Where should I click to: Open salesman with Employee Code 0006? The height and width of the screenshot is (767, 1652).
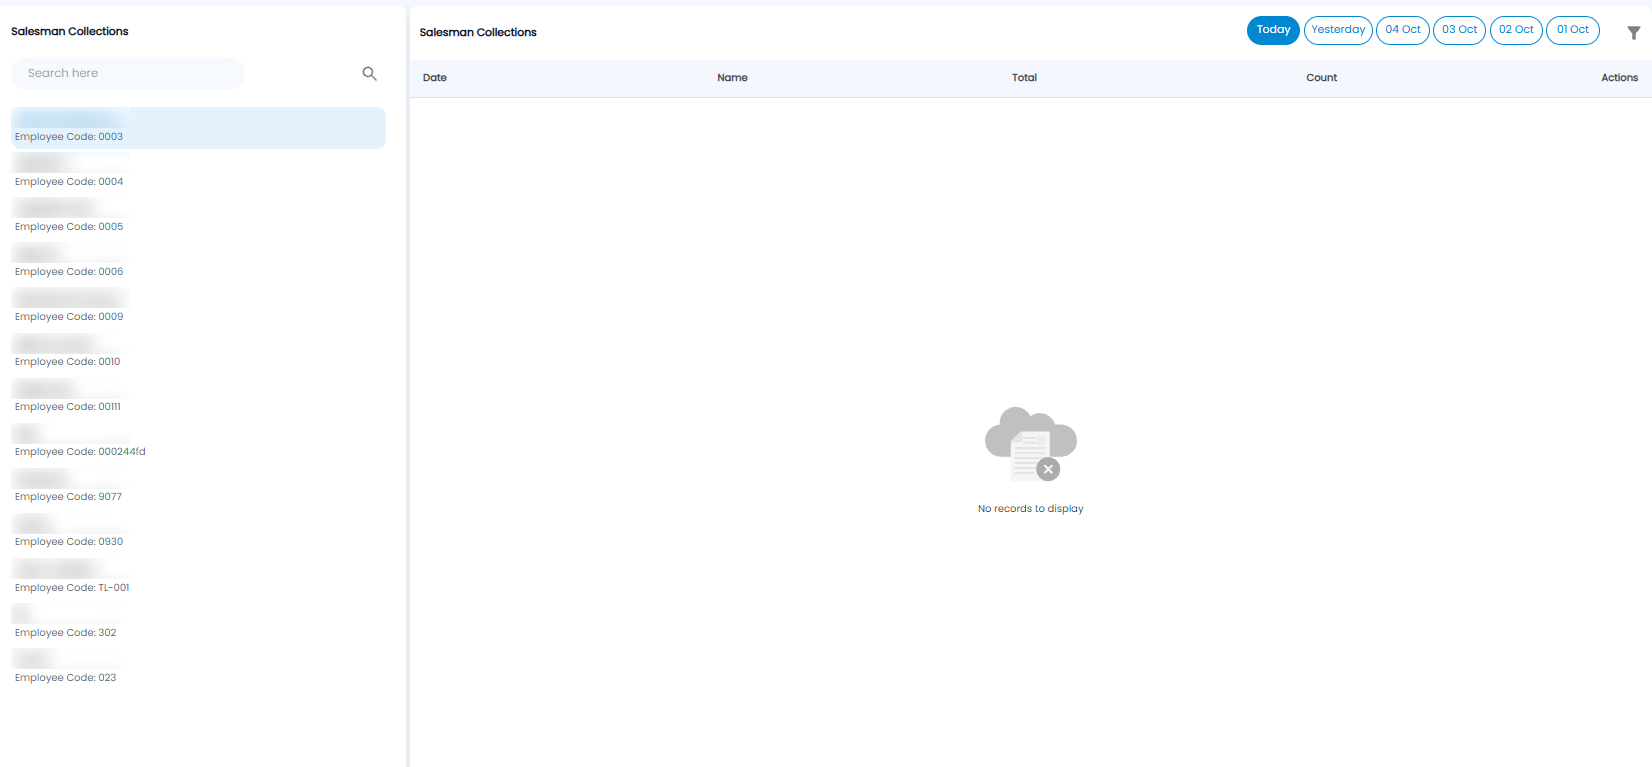point(198,262)
